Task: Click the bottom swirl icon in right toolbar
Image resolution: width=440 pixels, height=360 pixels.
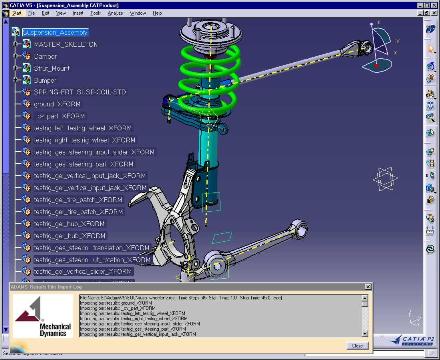Action: (430, 249)
